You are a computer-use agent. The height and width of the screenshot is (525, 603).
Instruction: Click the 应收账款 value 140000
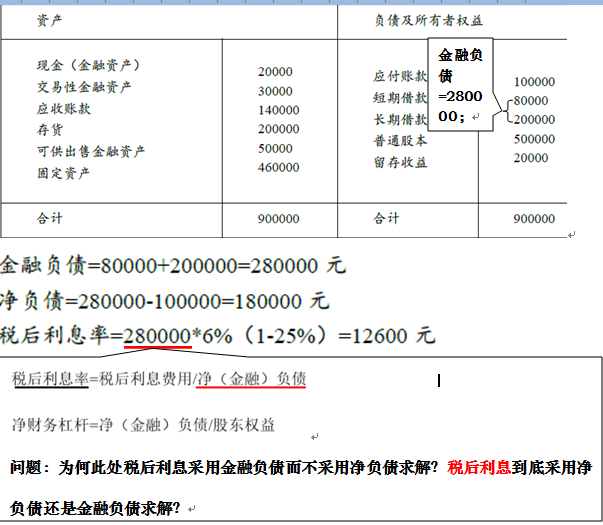pos(278,110)
